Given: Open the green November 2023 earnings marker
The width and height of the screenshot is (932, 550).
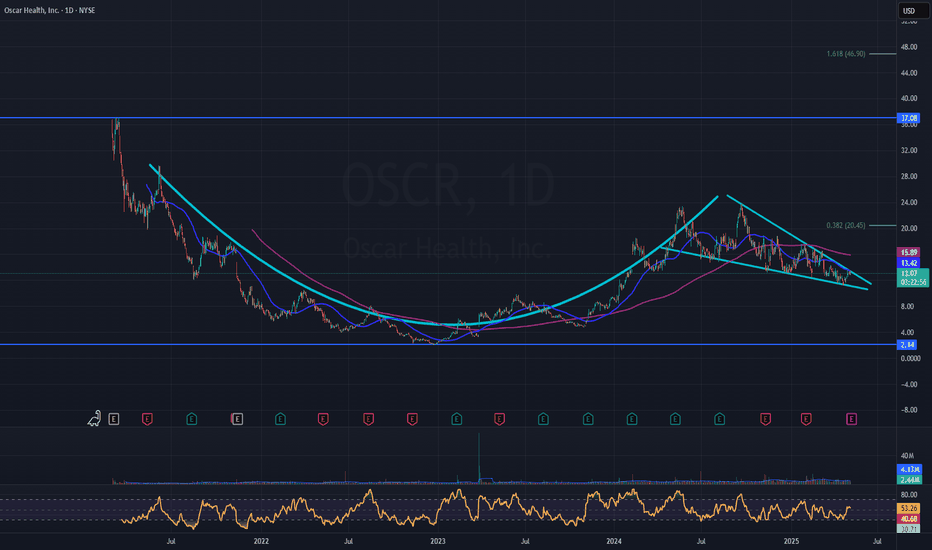Looking at the screenshot, I should 588,419.
